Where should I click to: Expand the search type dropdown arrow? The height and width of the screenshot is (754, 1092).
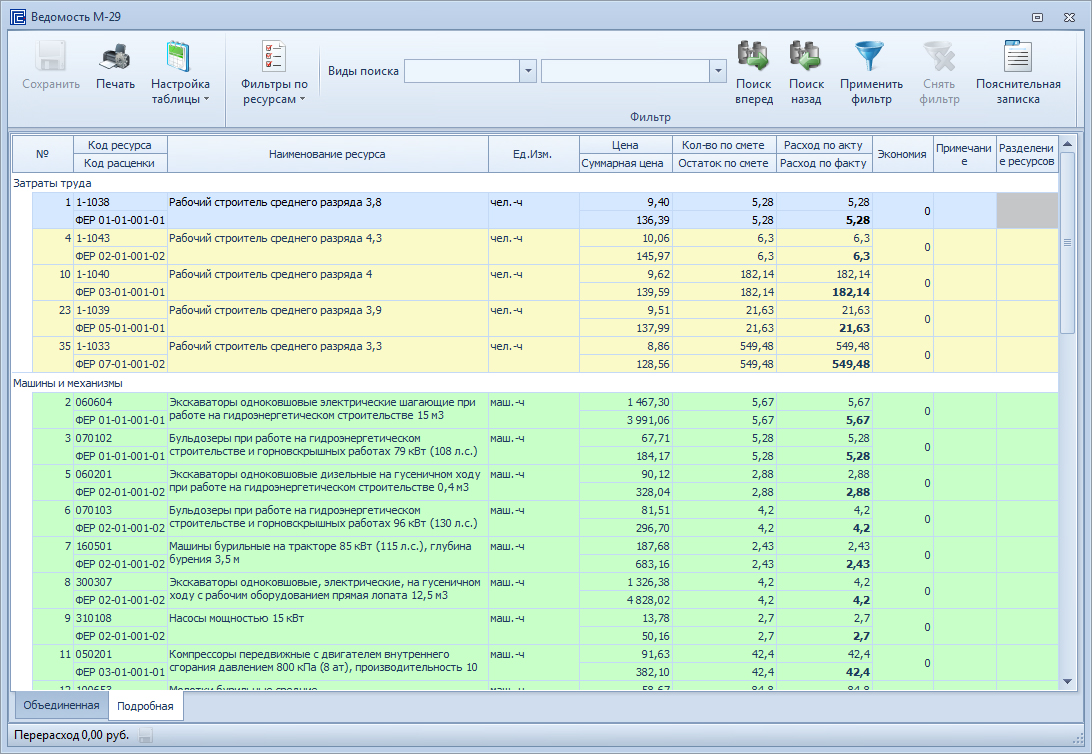[x=528, y=71]
